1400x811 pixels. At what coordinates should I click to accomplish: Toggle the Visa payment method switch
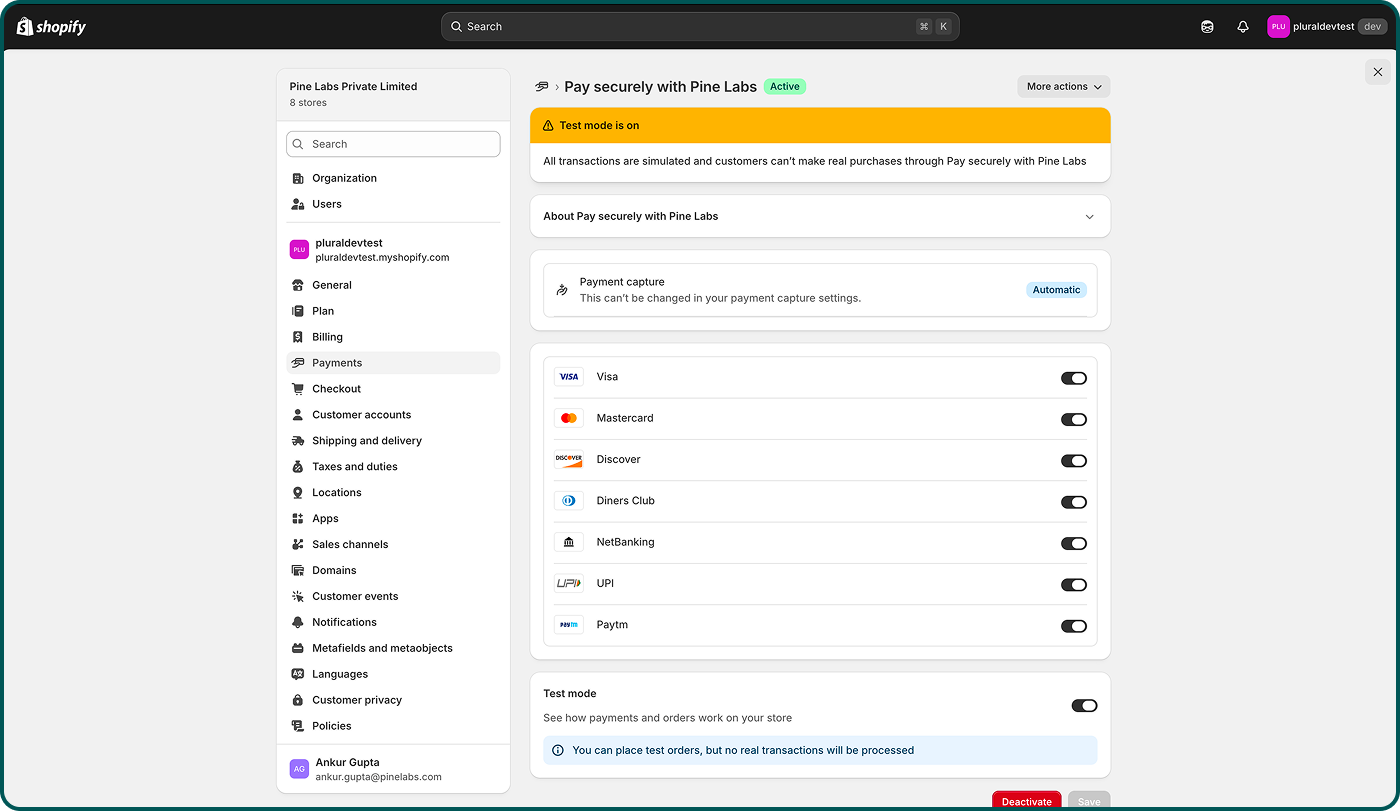(x=1073, y=378)
